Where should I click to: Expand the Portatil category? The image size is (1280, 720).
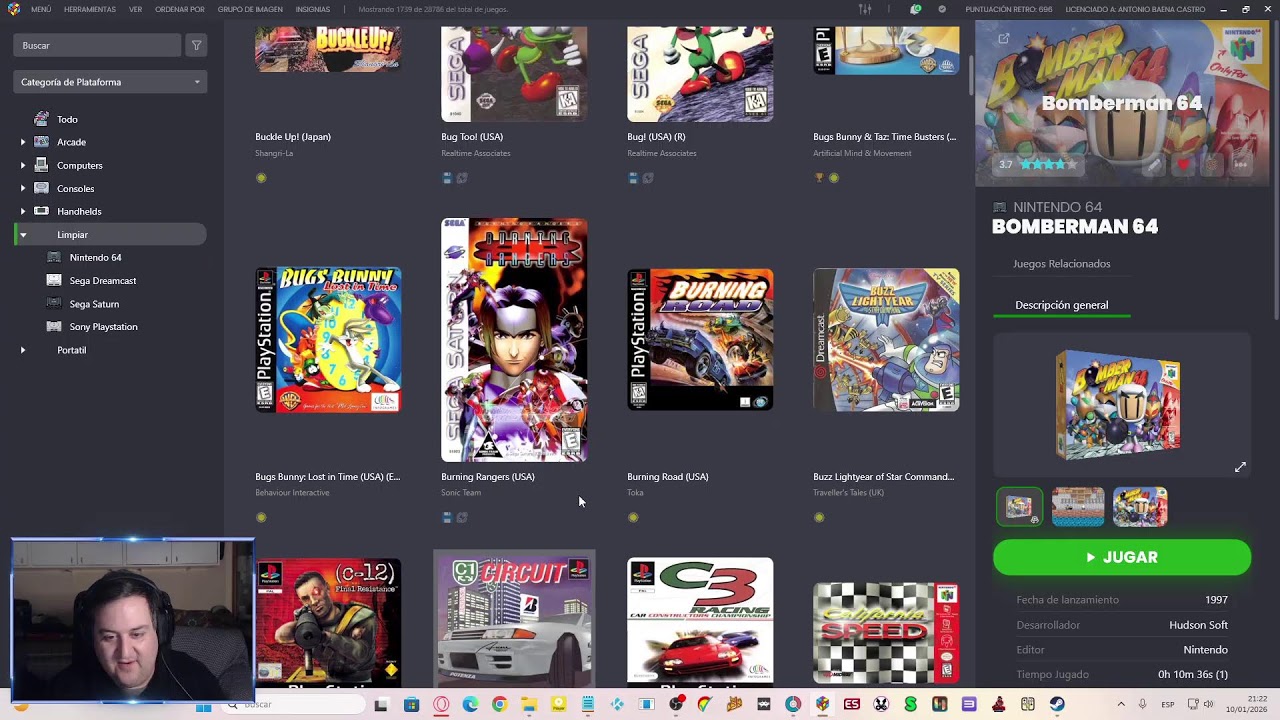coord(23,350)
